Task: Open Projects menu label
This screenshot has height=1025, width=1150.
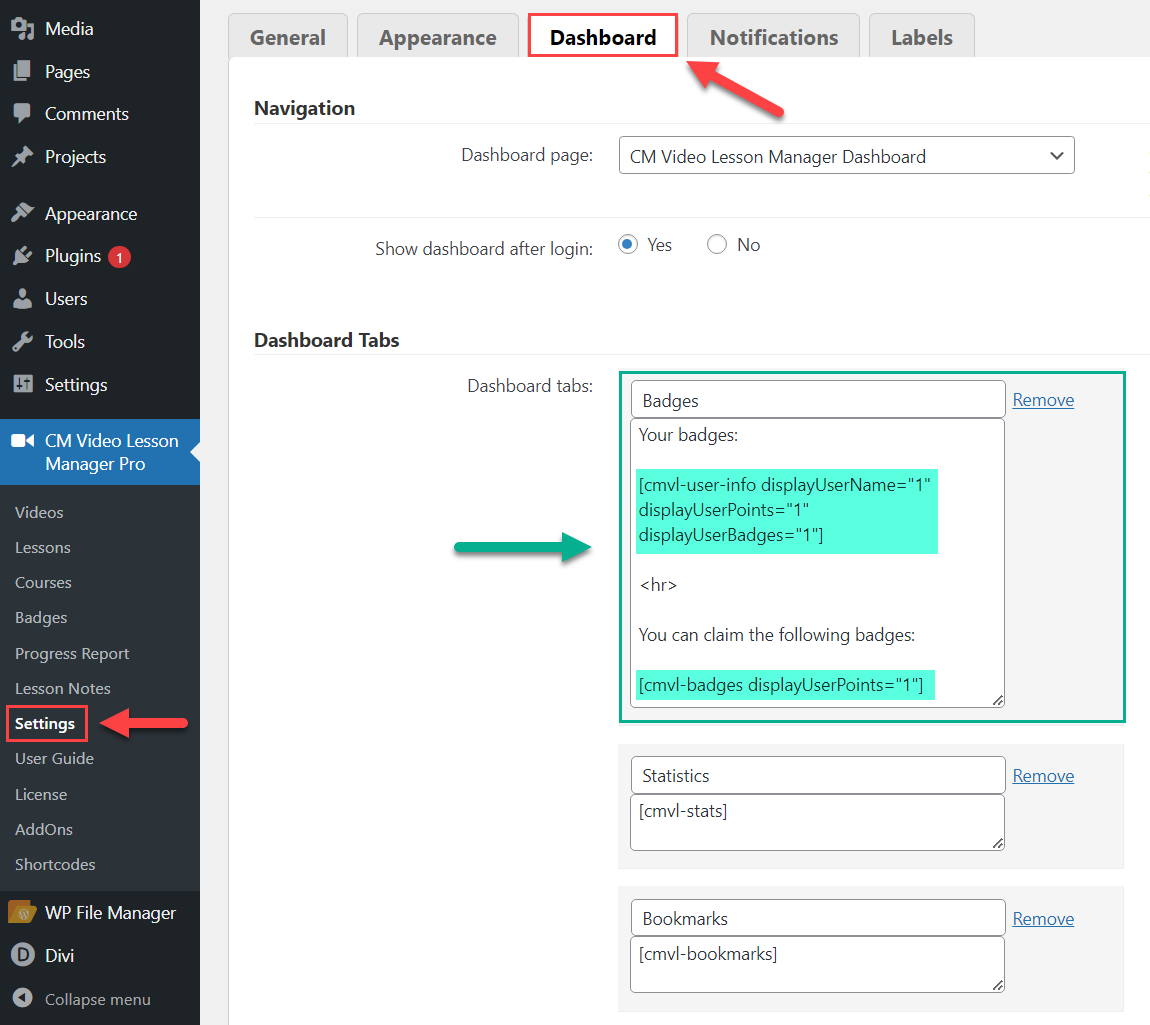Action: 76,157
